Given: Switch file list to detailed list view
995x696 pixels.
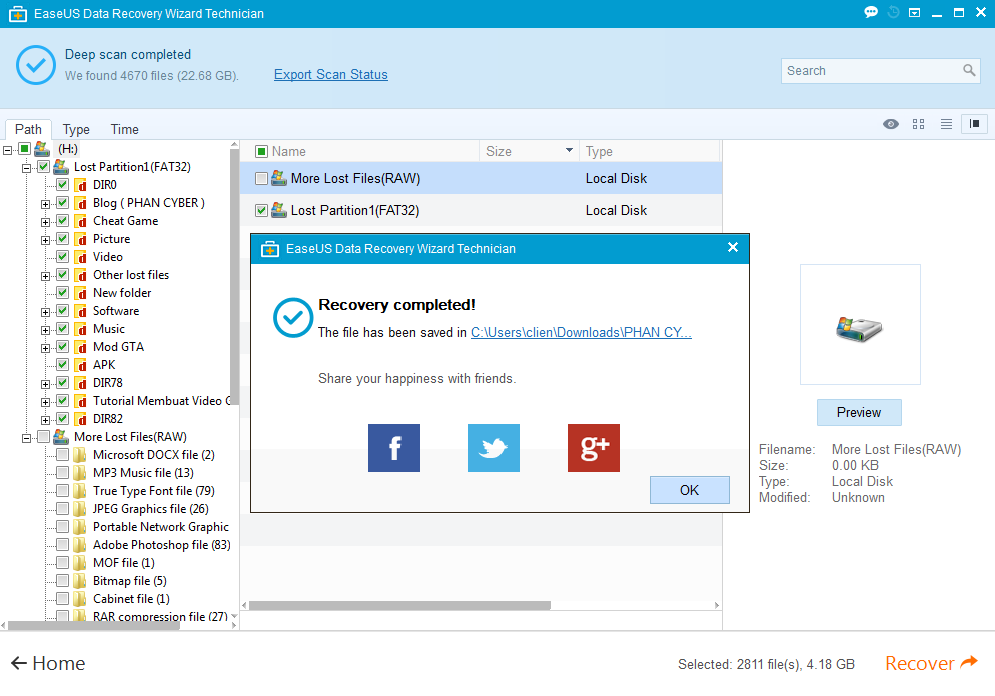Looking at the screenshot, I should (946, 124).
